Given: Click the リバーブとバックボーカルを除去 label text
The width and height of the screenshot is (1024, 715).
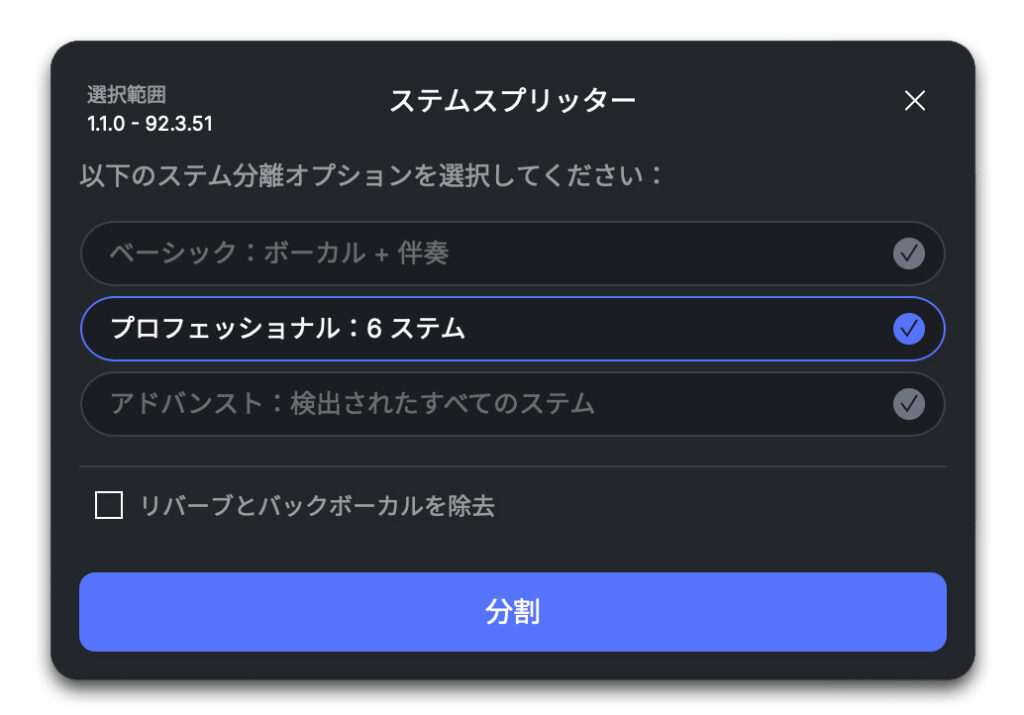Looking at the screenshot, I should click(x=317, y=506).
